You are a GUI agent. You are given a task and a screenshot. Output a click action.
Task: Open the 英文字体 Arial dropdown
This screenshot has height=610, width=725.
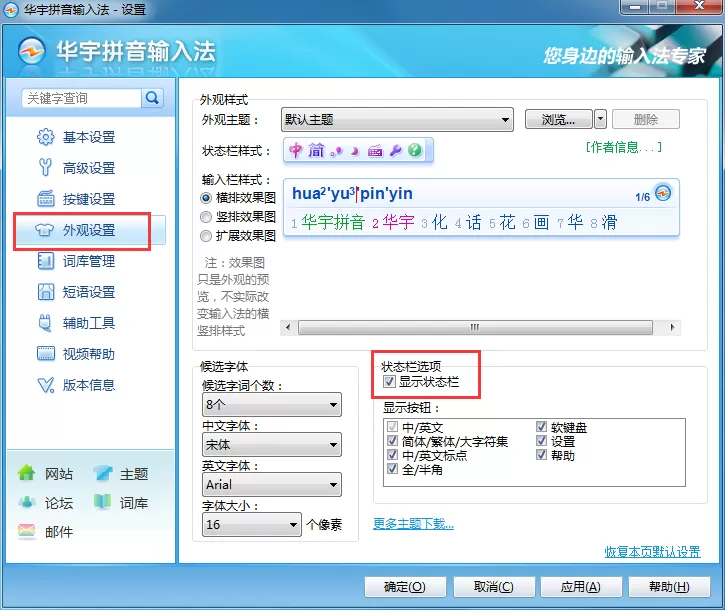coord(272,485)
